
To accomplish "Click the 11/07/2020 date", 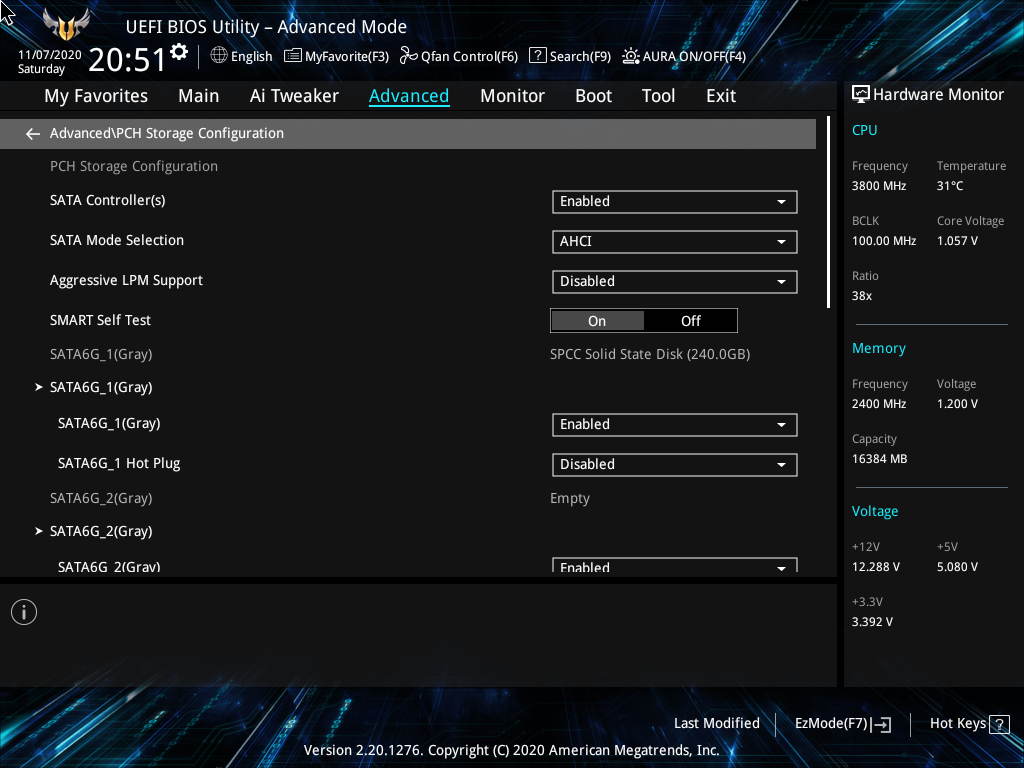I will (50, 55).
